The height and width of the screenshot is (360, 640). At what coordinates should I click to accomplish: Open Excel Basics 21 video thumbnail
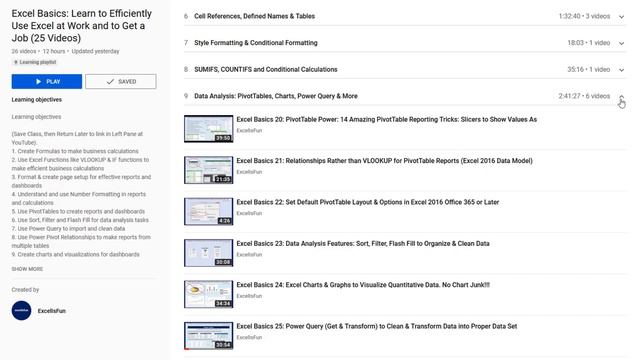pyautogui.click(x=209, y=170)
